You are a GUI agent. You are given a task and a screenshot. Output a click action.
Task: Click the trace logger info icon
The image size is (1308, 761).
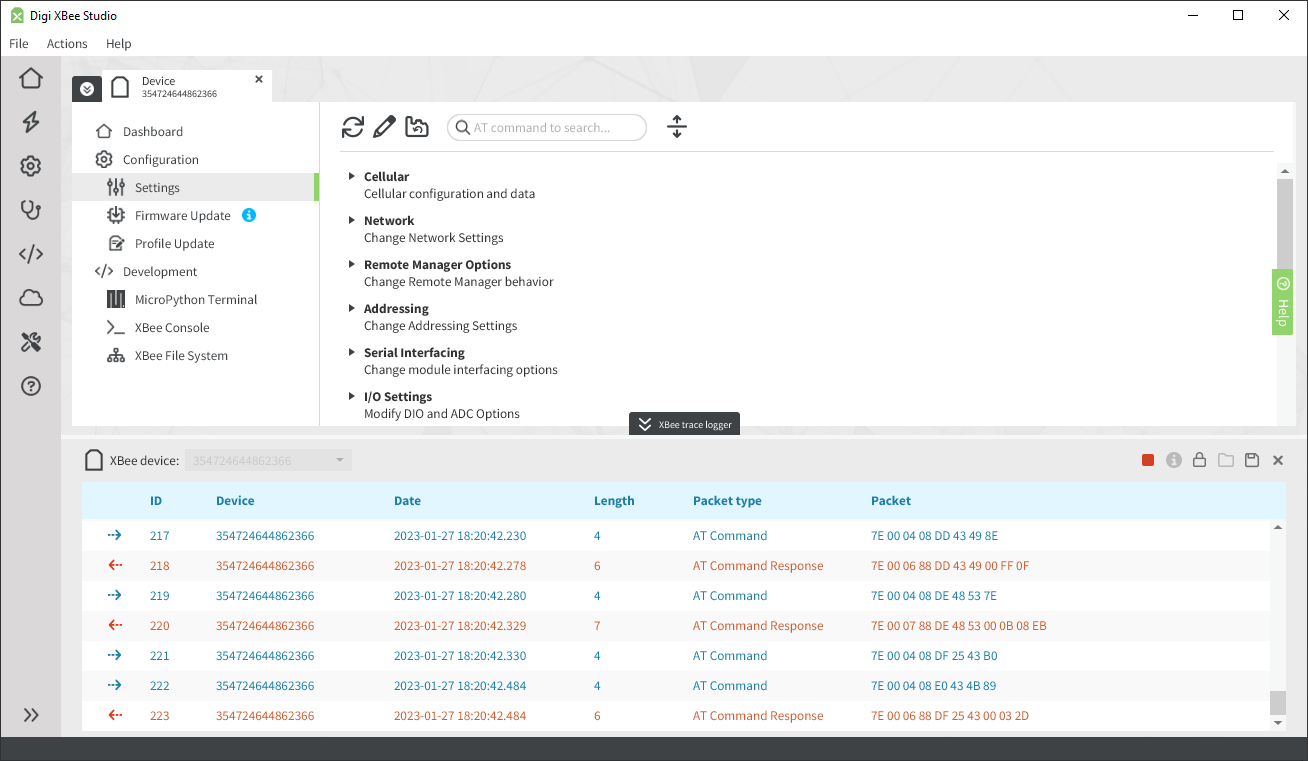coord(1174,460)
